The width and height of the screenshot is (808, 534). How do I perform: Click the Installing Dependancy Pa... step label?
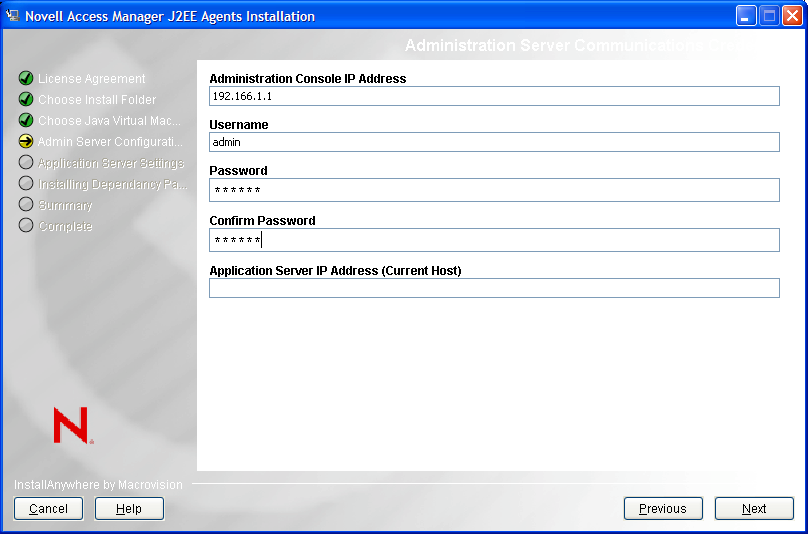tap(113, 184)
